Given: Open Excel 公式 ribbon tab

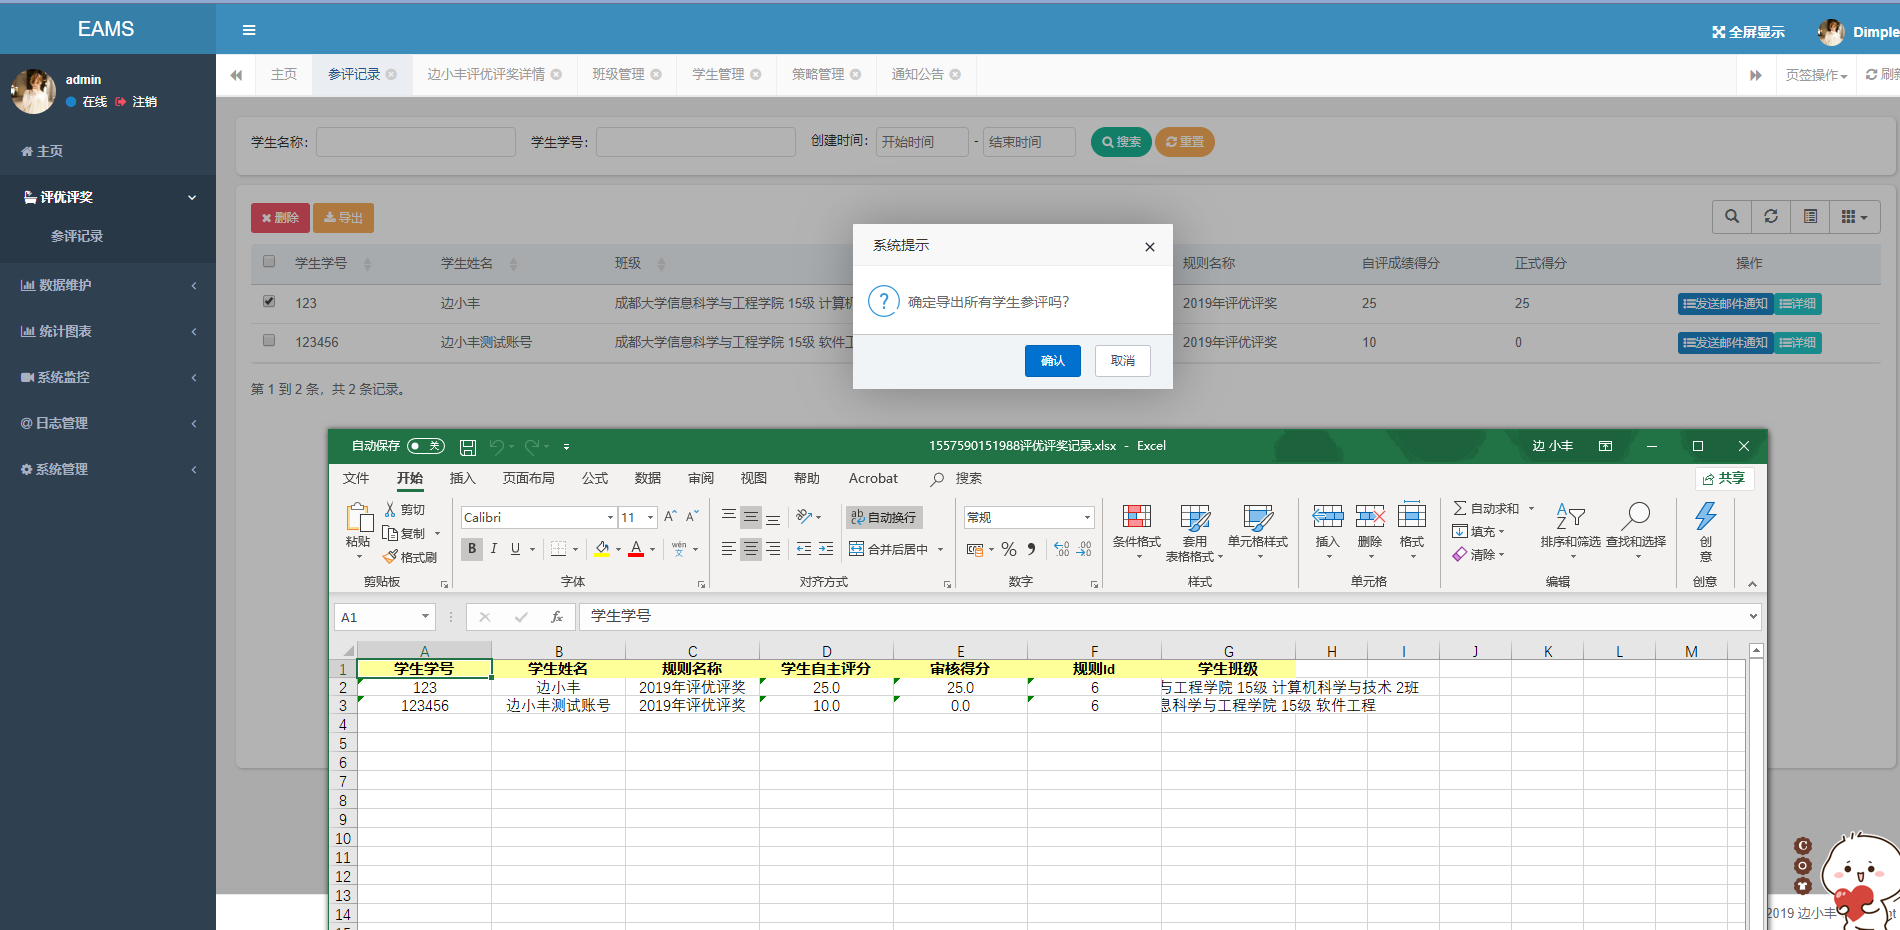Looking at the screenshot, I should tap(595, 478).
